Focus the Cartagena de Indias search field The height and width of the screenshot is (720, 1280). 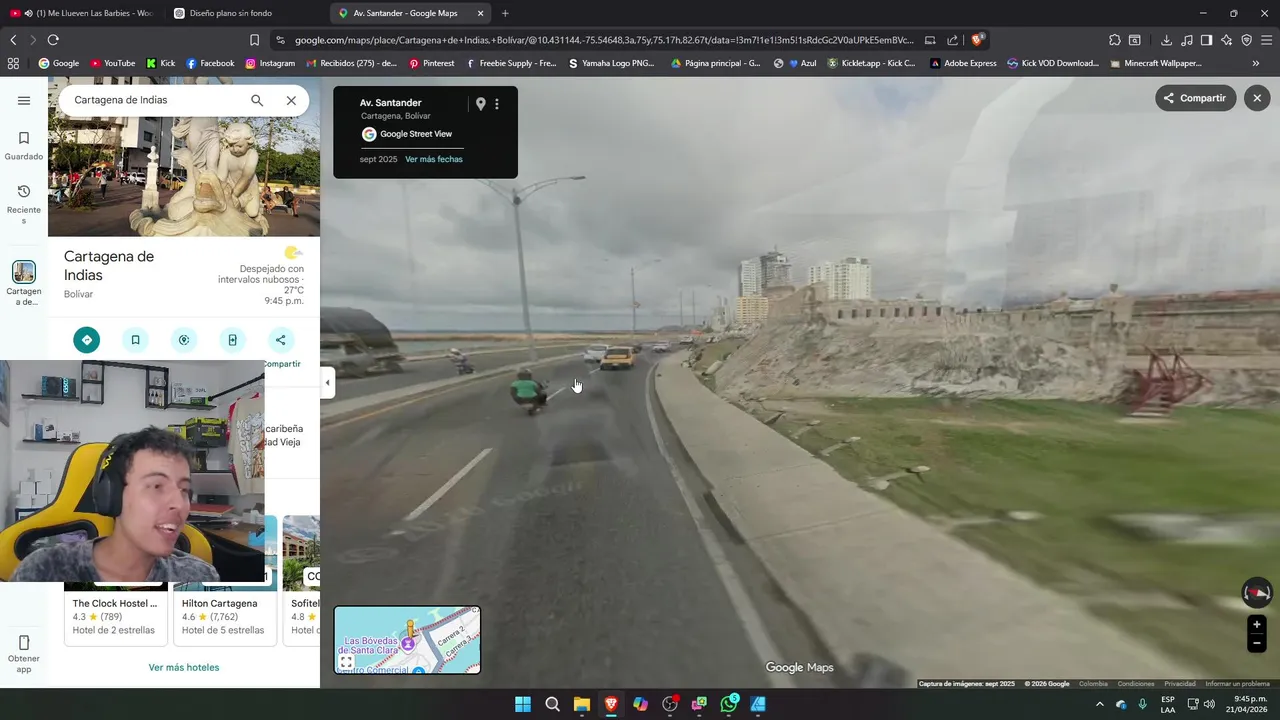(x=155, y=100)
